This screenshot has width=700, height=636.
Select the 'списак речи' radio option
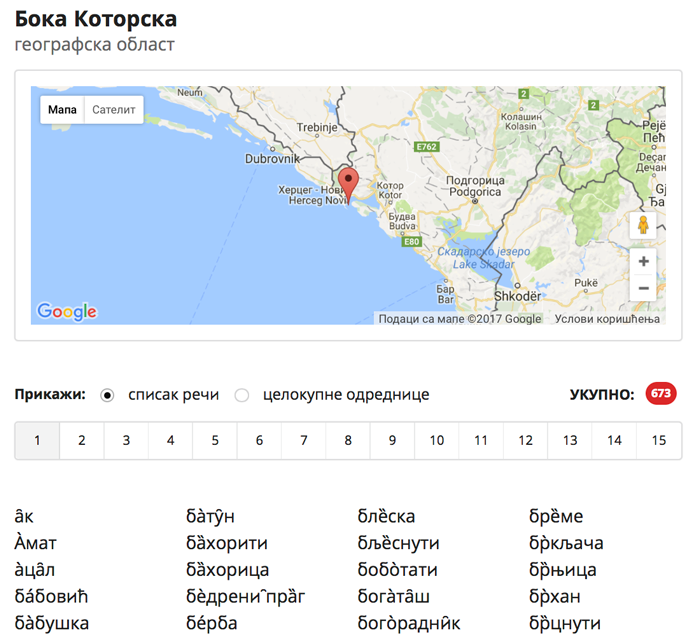(x=108, y=395)
